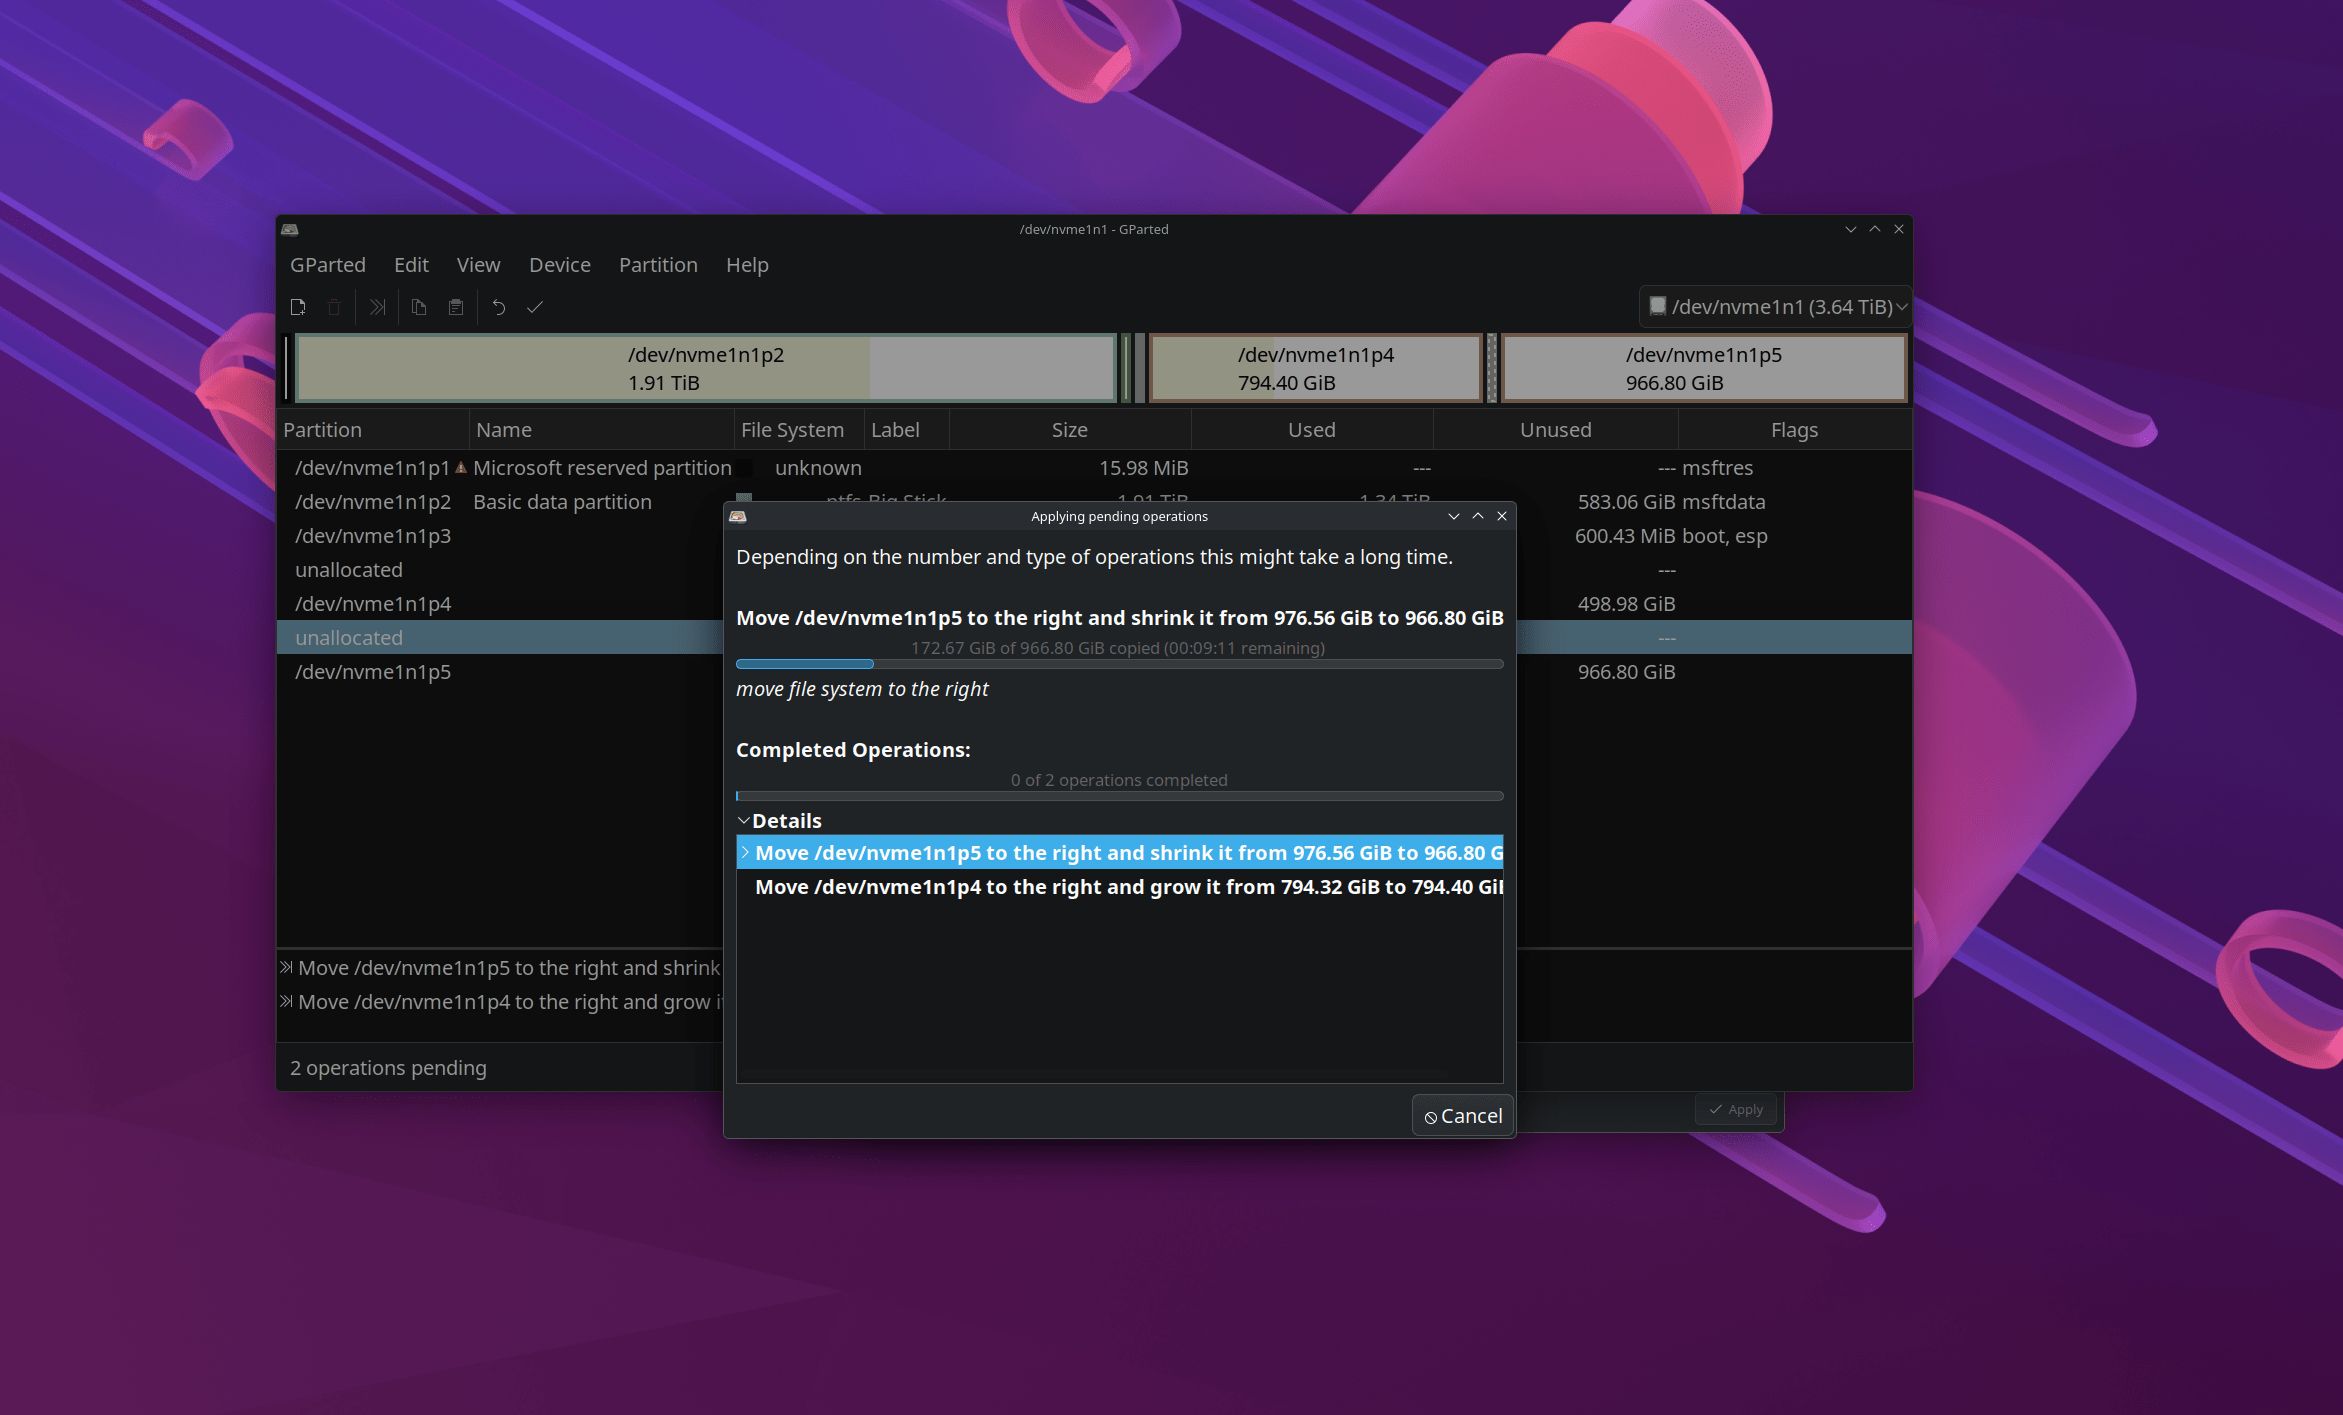Create a new partition with the New icon
The height and width of the screenshot is (1415, 2343).
tap(298, 307)
